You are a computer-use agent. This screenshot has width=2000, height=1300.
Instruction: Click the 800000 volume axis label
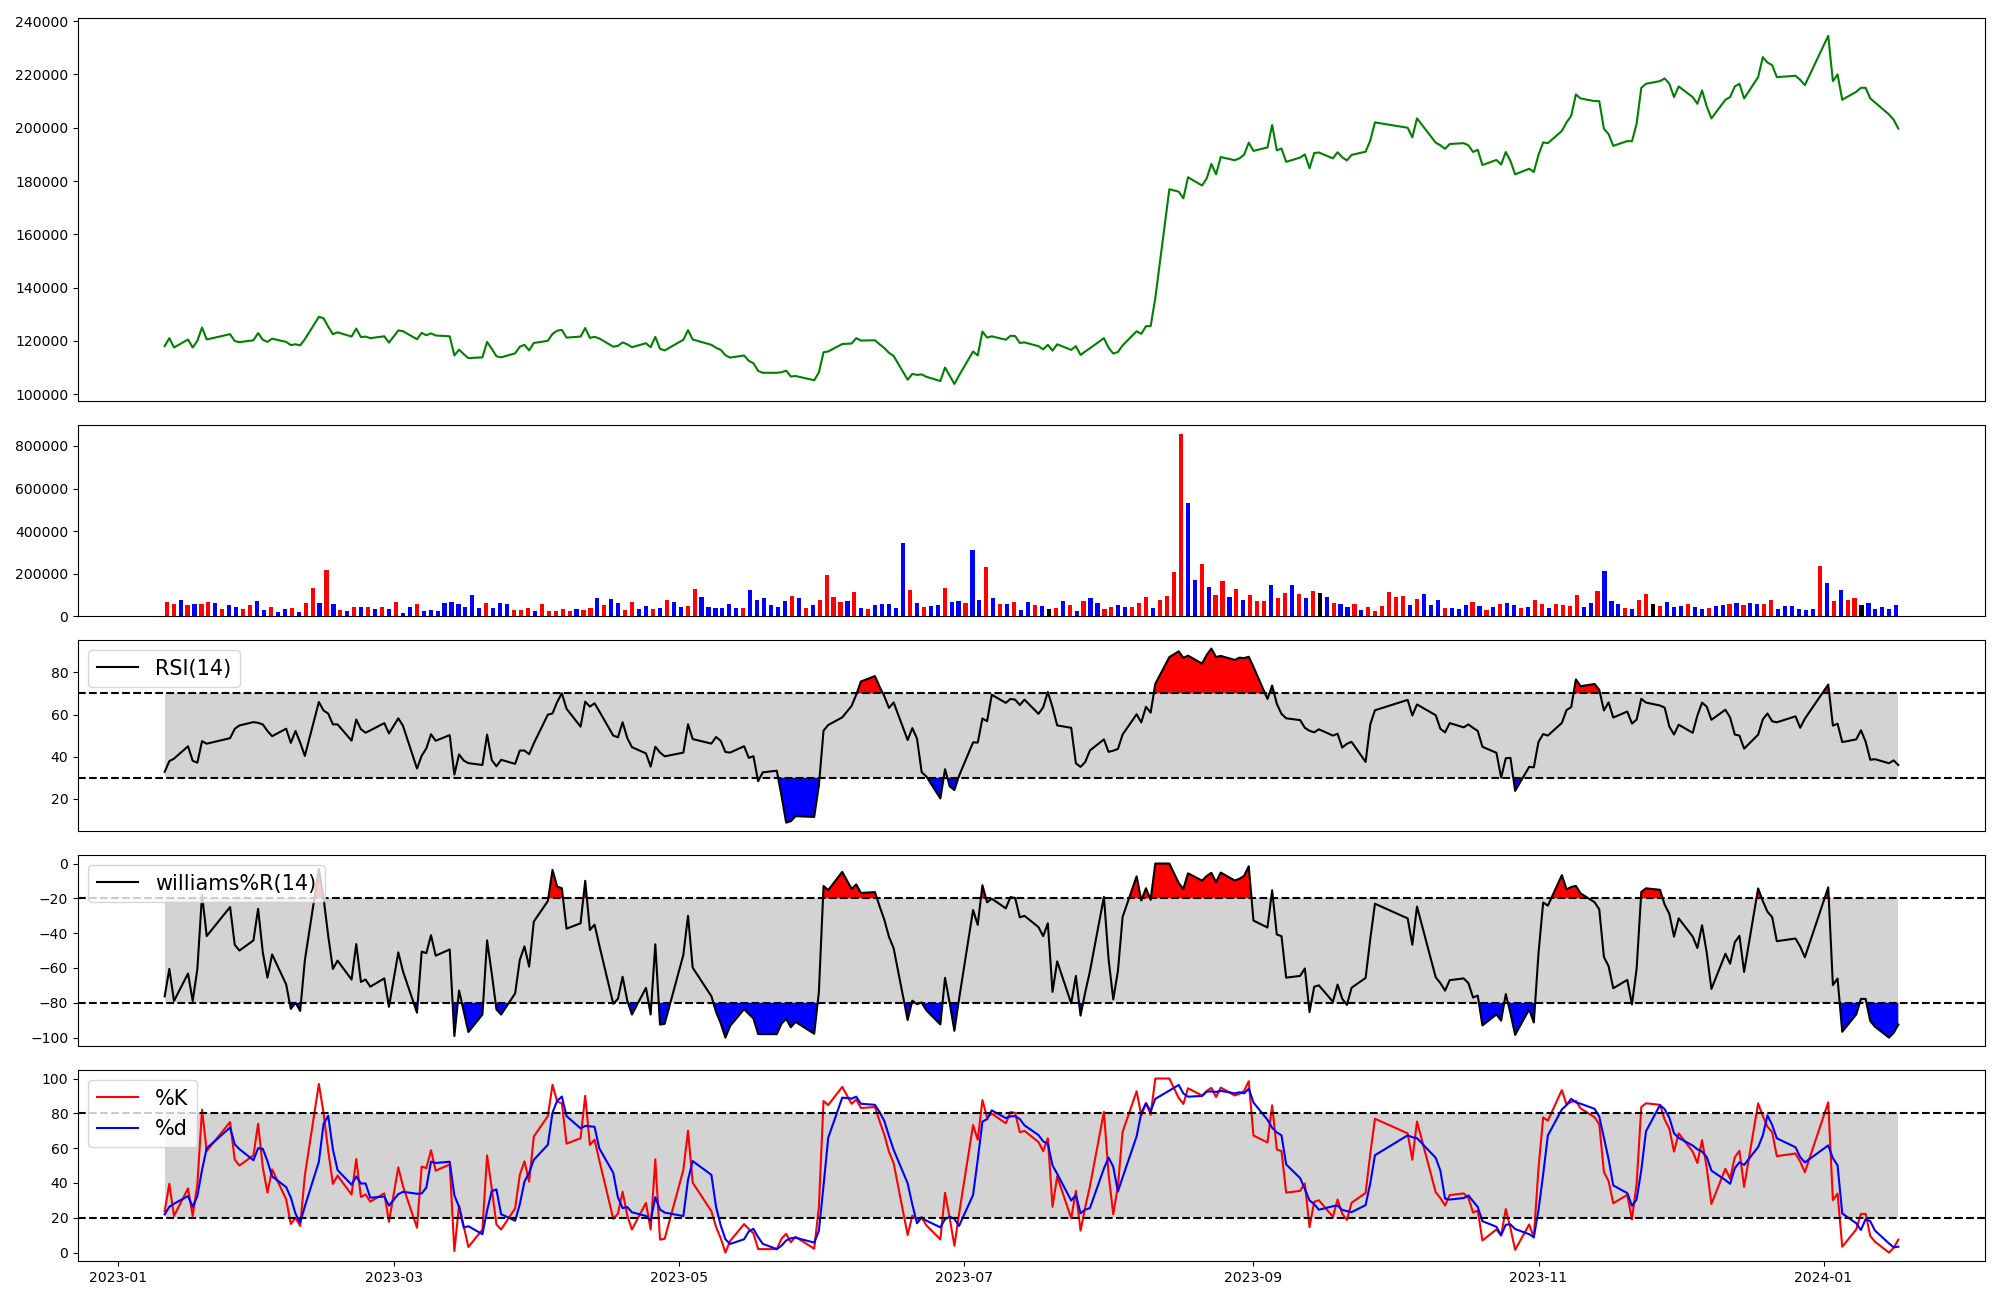(x=41, y=446)
